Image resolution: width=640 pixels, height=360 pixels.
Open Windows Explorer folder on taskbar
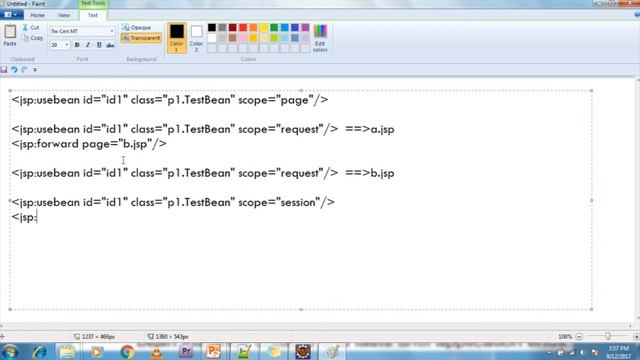(x=67, y=351)
